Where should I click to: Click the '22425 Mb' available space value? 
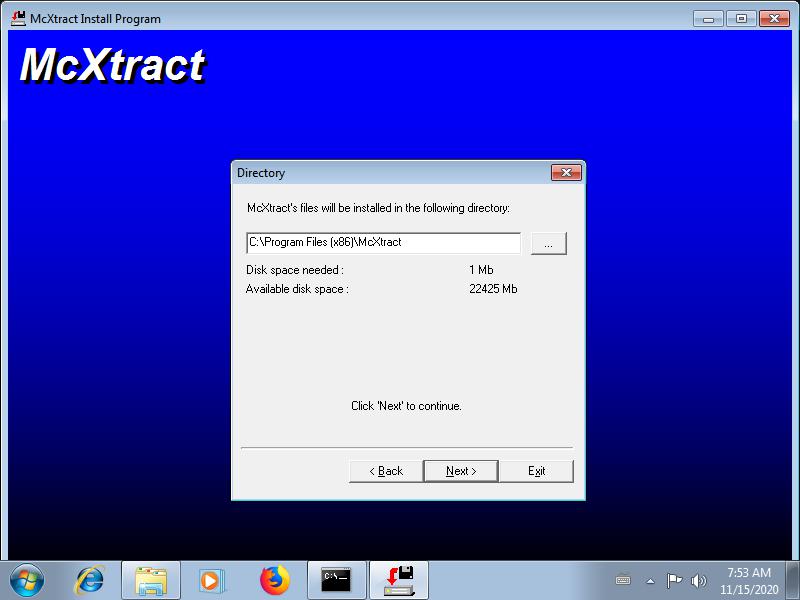[493, 289]
